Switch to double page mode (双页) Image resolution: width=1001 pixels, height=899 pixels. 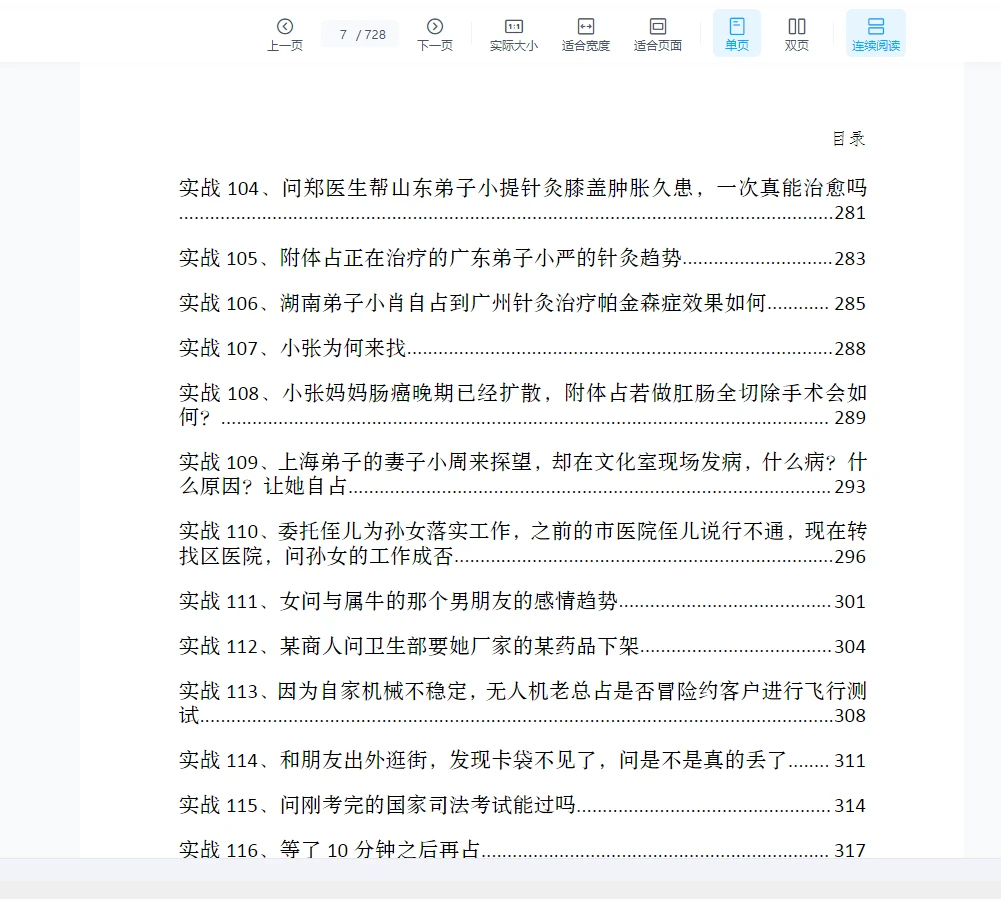click(x=797, y=34)
